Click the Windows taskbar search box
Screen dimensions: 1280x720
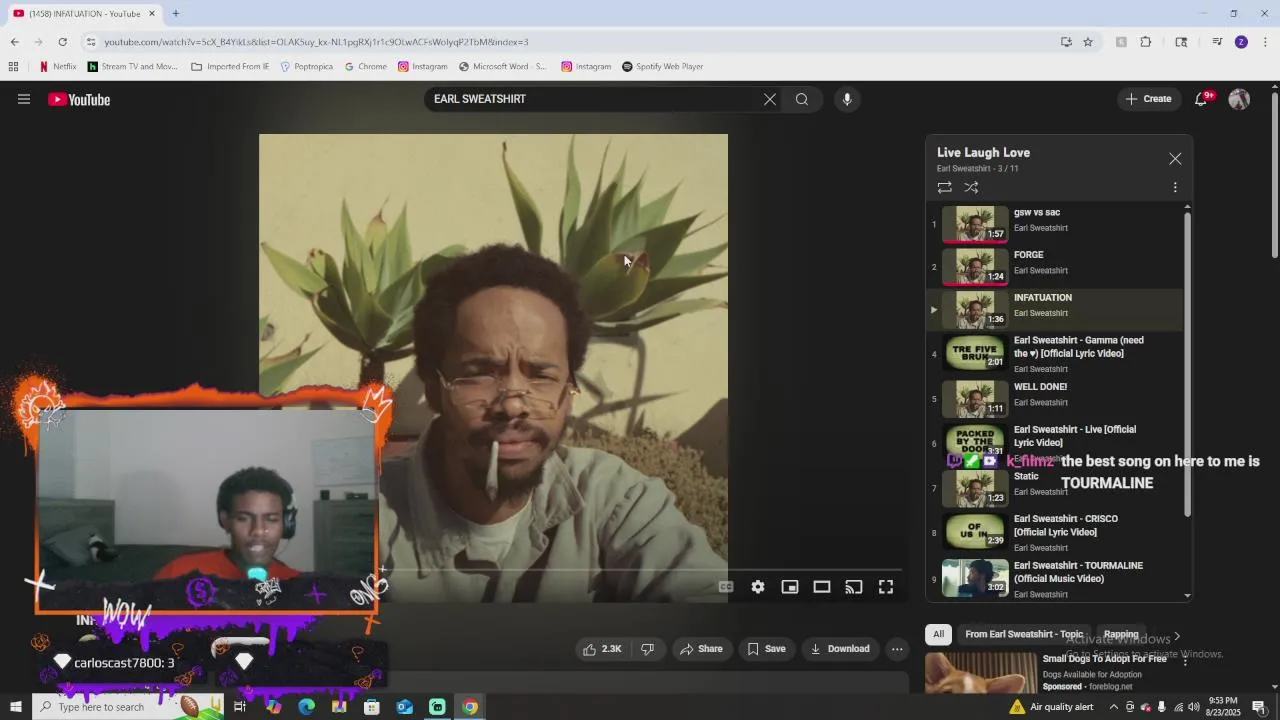pos(128,707)
